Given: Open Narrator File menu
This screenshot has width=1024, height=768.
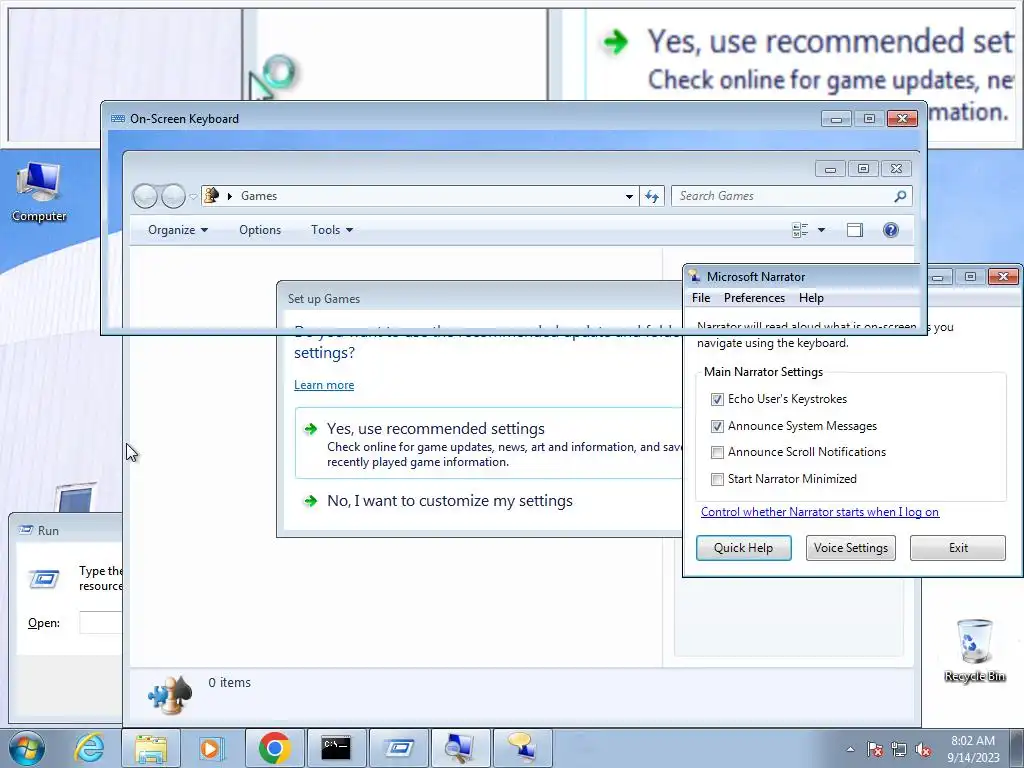Looking at the screenshot, I should (701, 298).
